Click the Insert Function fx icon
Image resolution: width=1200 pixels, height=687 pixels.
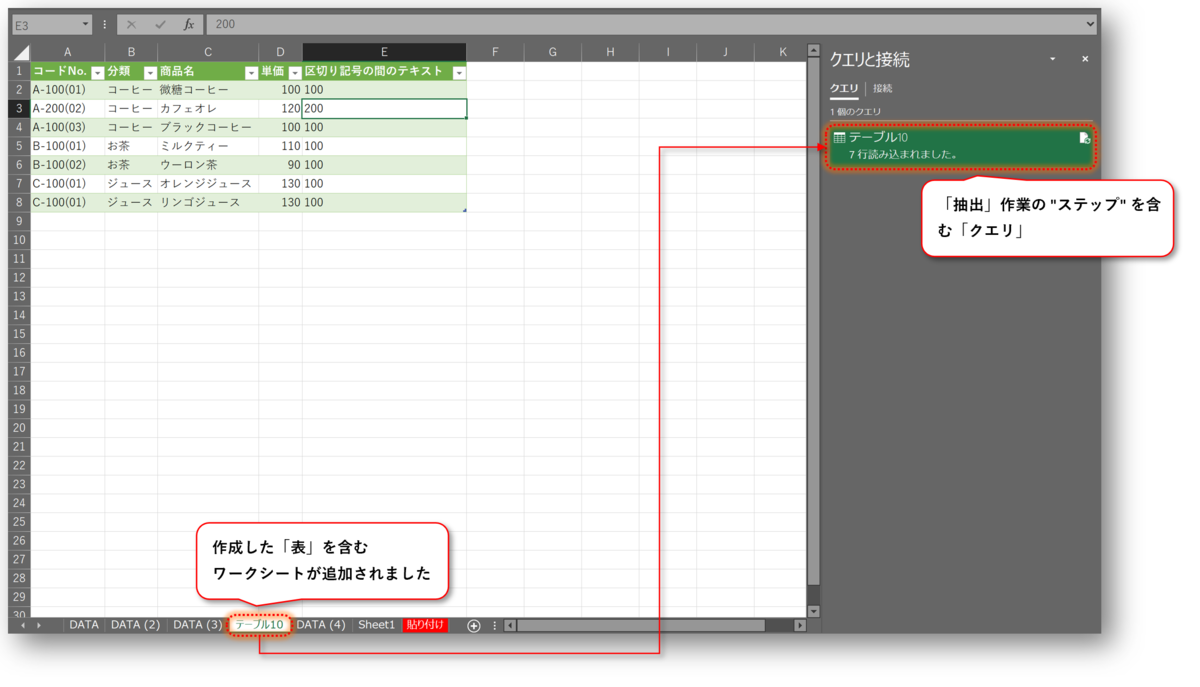pyautogui.click(x=187, y=24)
